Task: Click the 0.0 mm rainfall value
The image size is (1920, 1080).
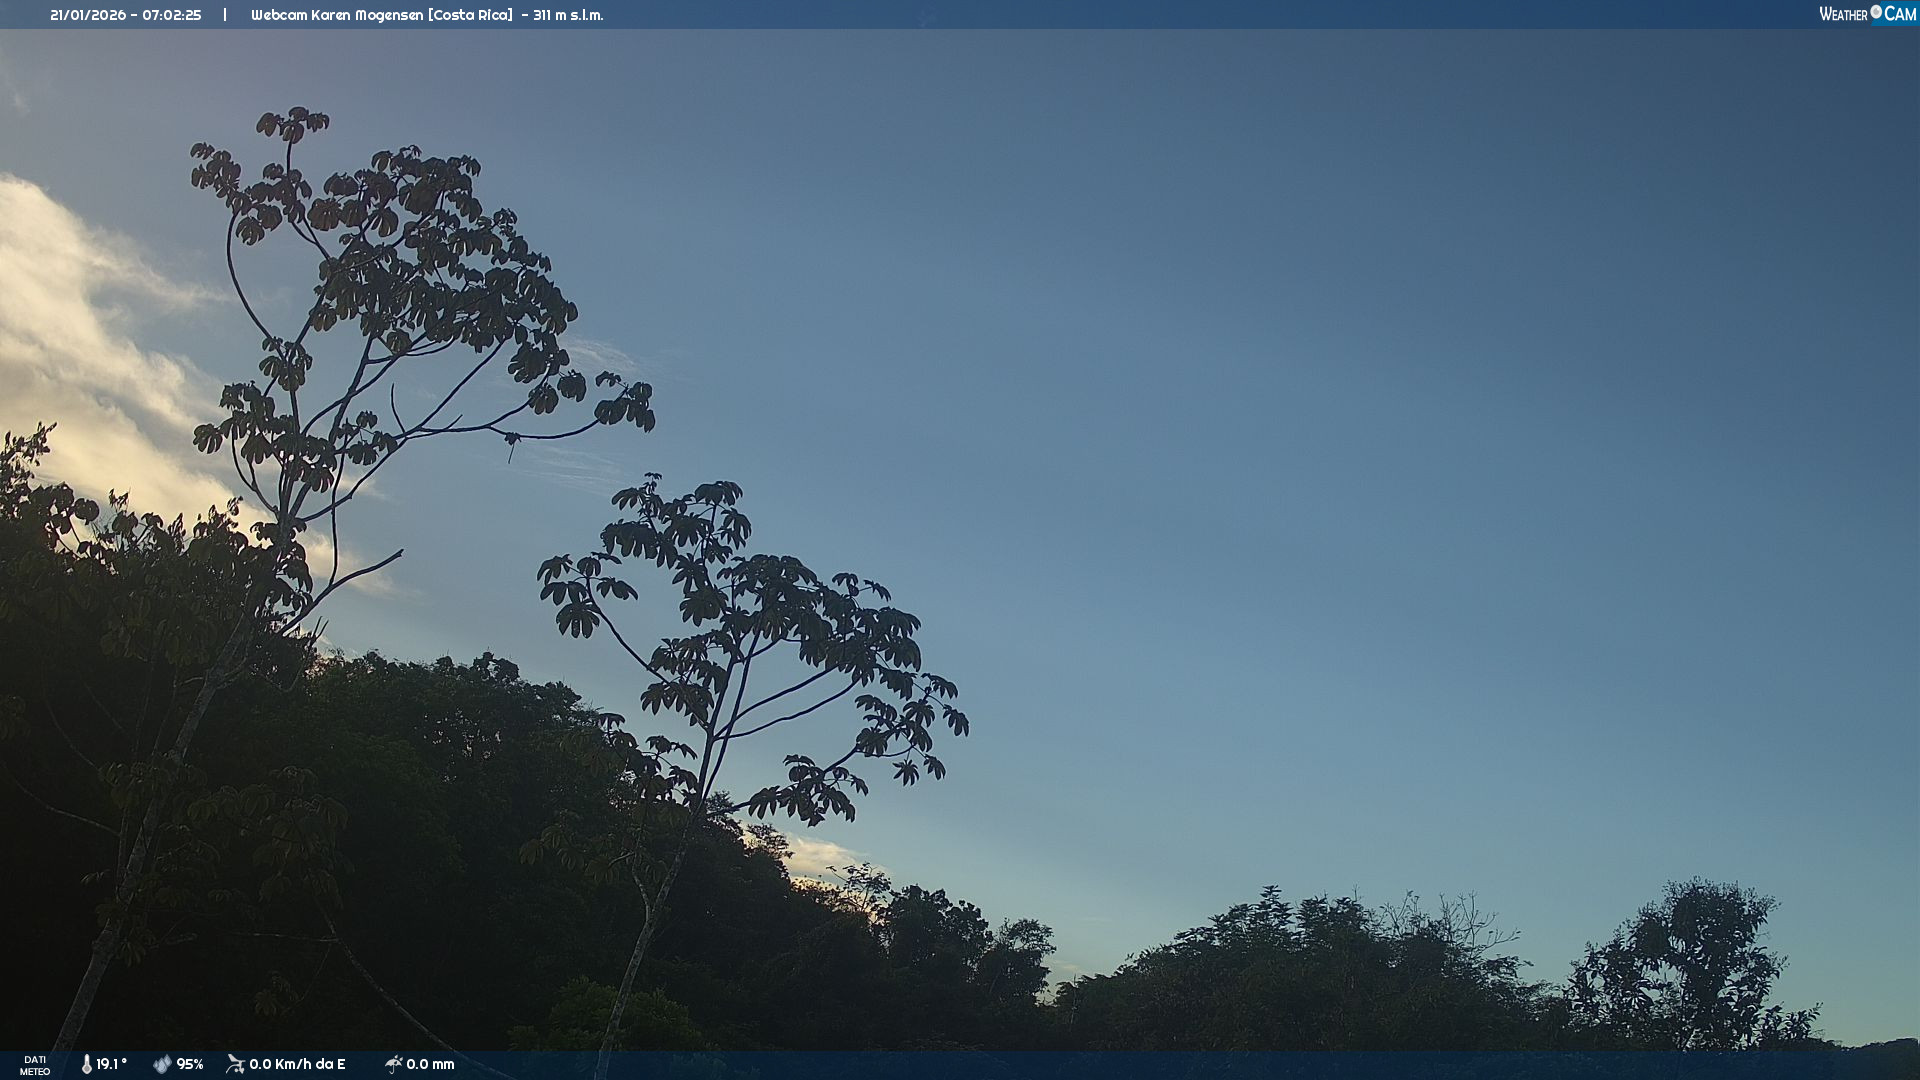Action: [430, 1064]
